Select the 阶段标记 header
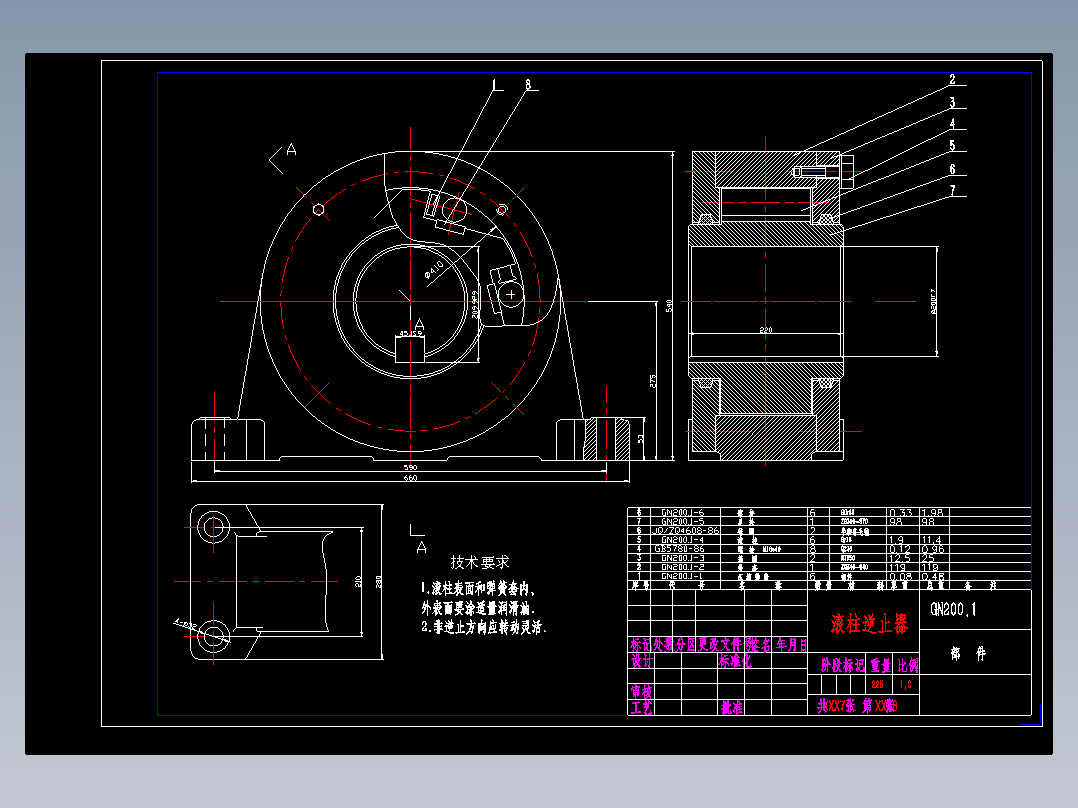This screenshot has width=1078, height=808. [842, 665]
